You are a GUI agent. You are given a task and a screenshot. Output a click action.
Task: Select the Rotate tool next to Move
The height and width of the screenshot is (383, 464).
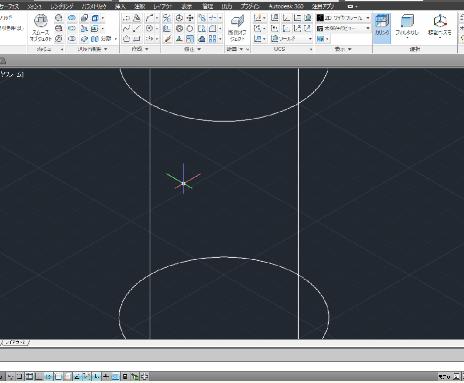[179, 18]
